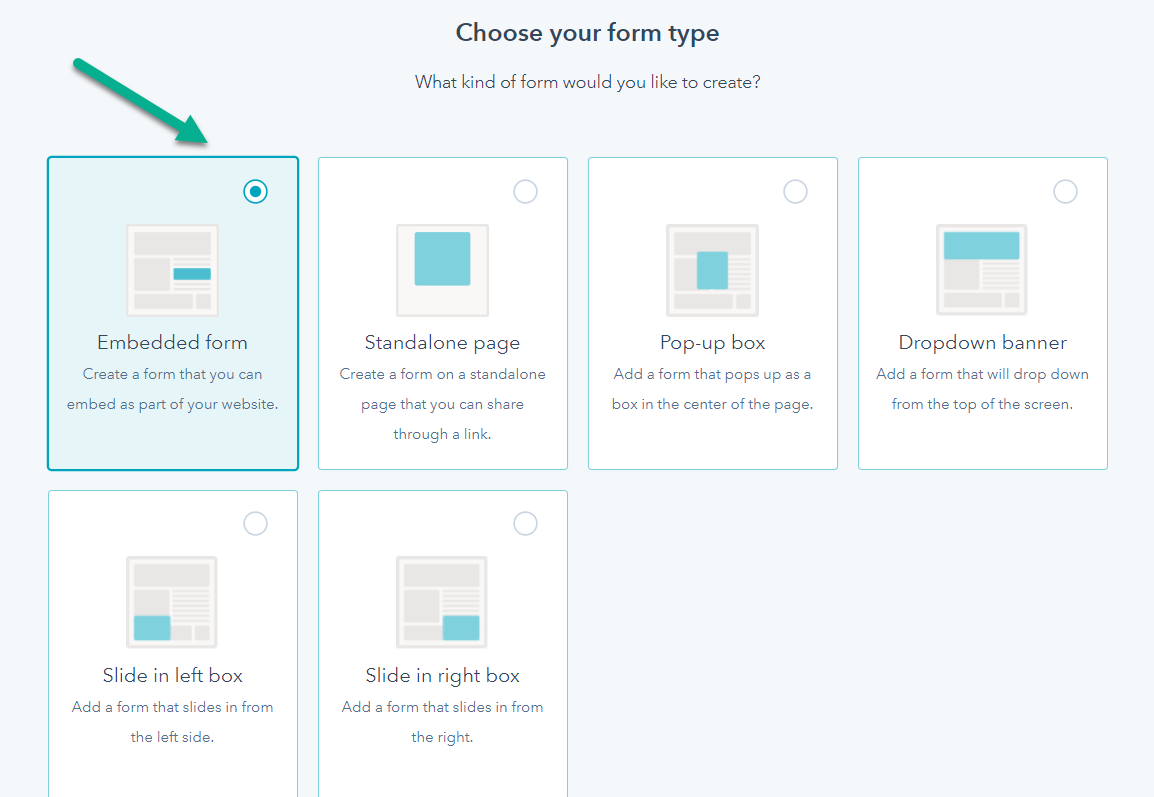Click the Dropdown banner title text
Screen dimensions: 1154x797
pyautogui.click(x=982, y=342)
